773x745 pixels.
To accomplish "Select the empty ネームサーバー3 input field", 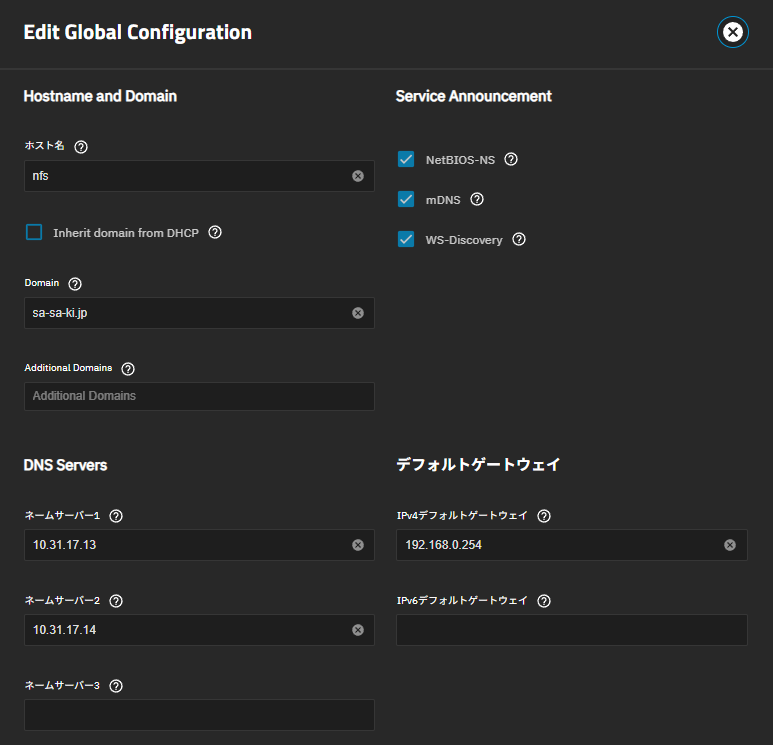I will 199,715.
